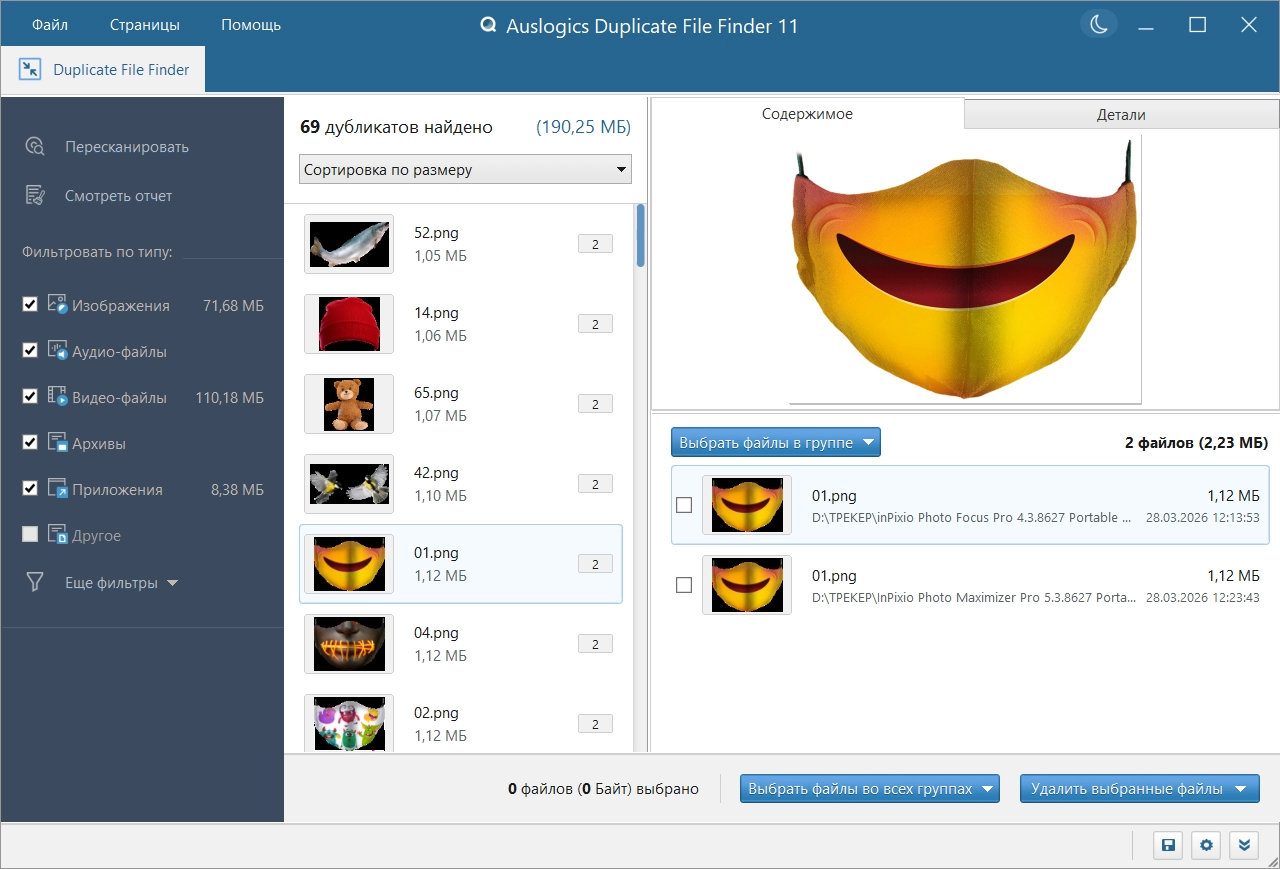Image resolution: width=1280 pixels, height=869 pixels.
Task: Click the 2 count badge for 02.png
Action: click(595, 724)
